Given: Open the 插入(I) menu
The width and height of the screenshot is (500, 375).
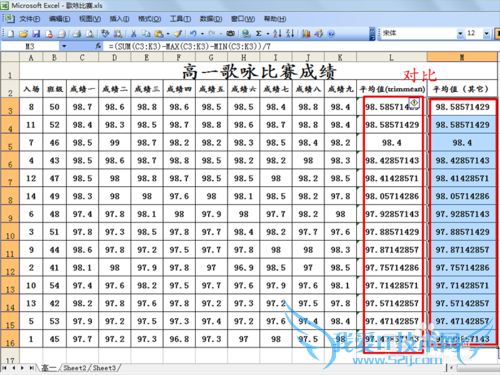Looking at the screenshot, I should (119, 19).
